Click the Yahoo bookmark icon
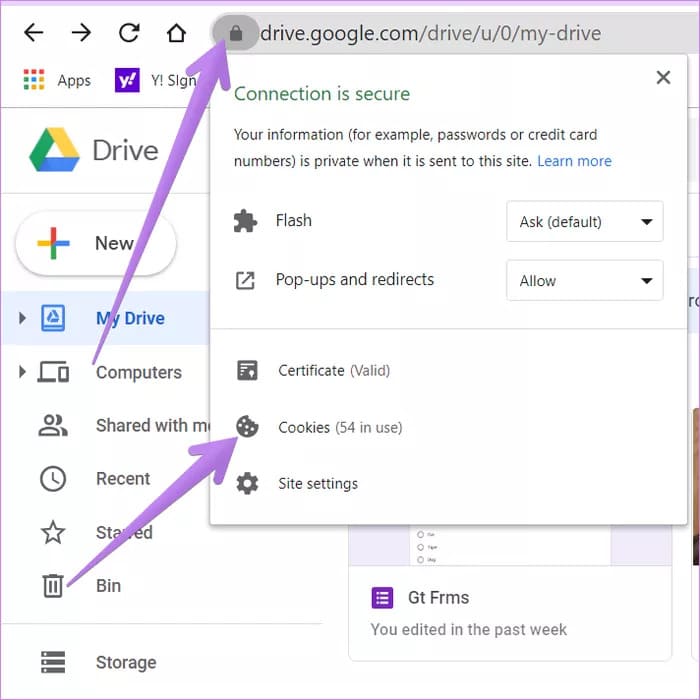 127,81
